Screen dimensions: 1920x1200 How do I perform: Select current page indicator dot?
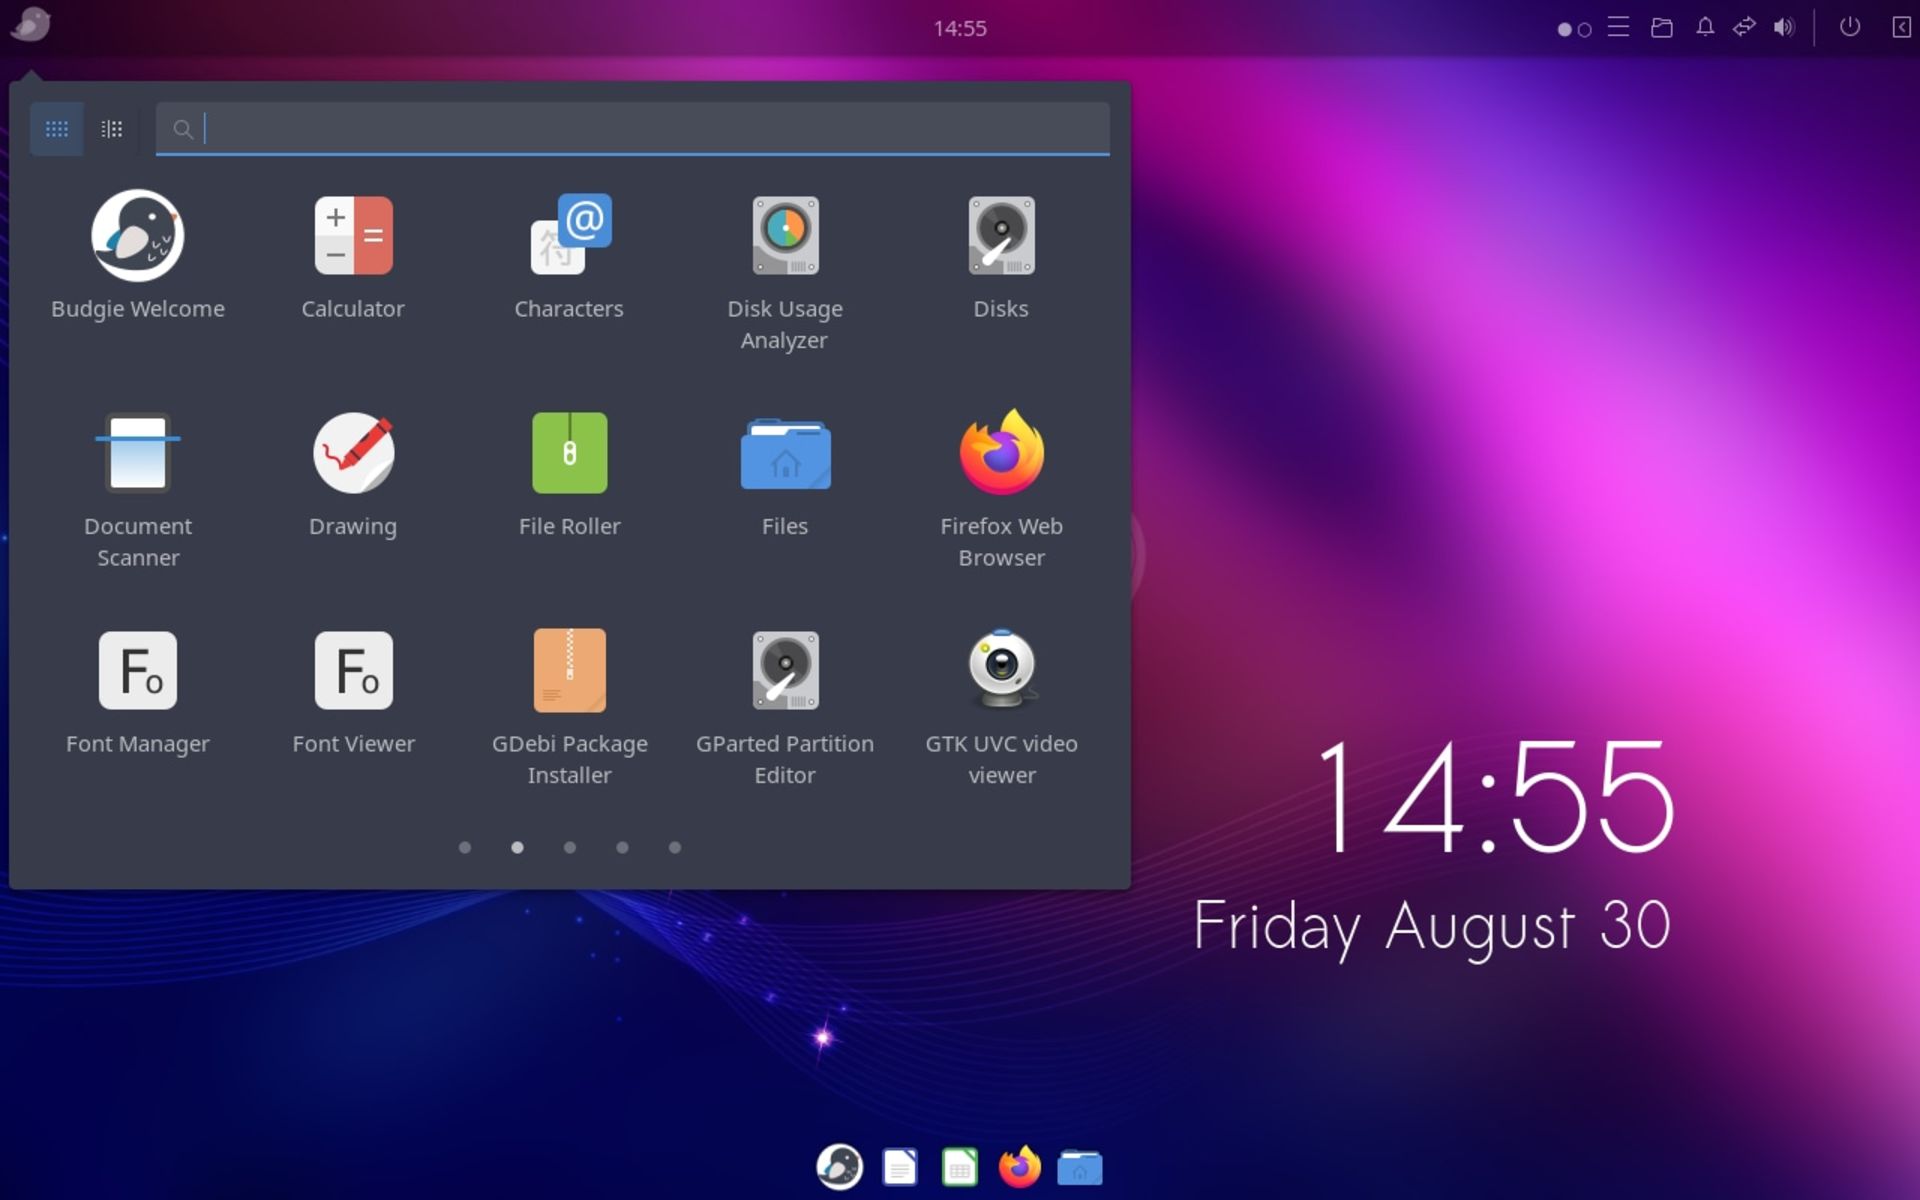(x=517, y=846)
